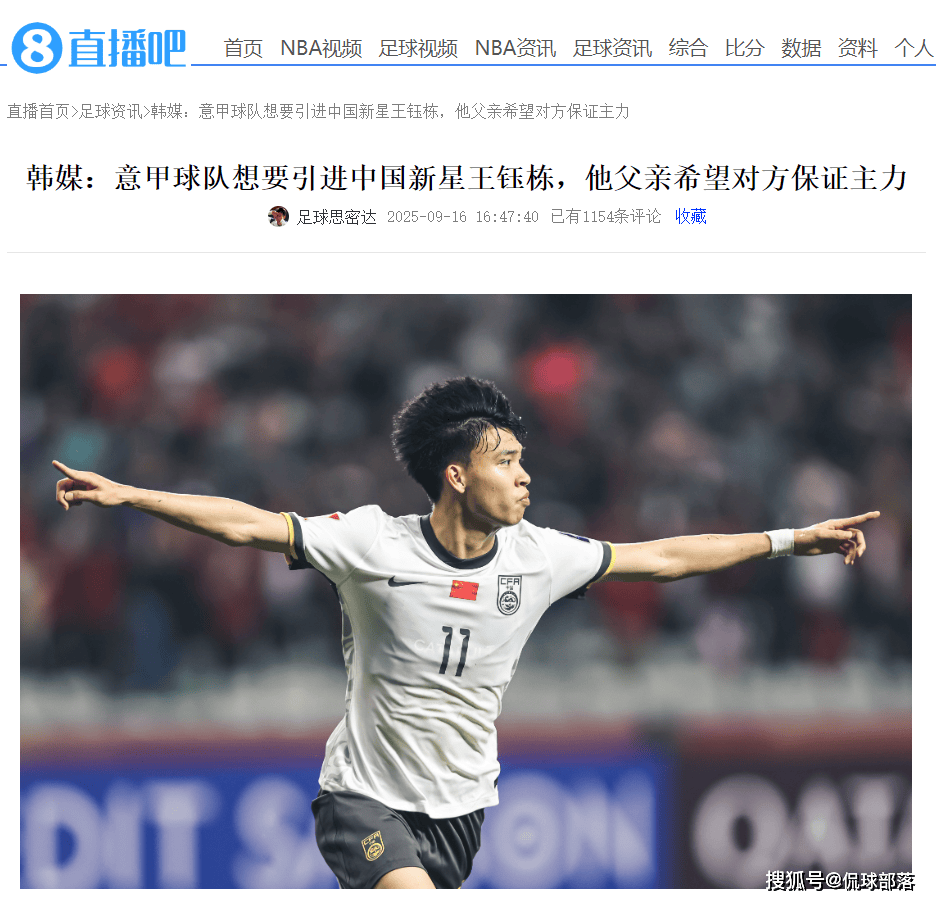936x902 pixels.
Task: Open the 首页 menu item
Action: 243,48
